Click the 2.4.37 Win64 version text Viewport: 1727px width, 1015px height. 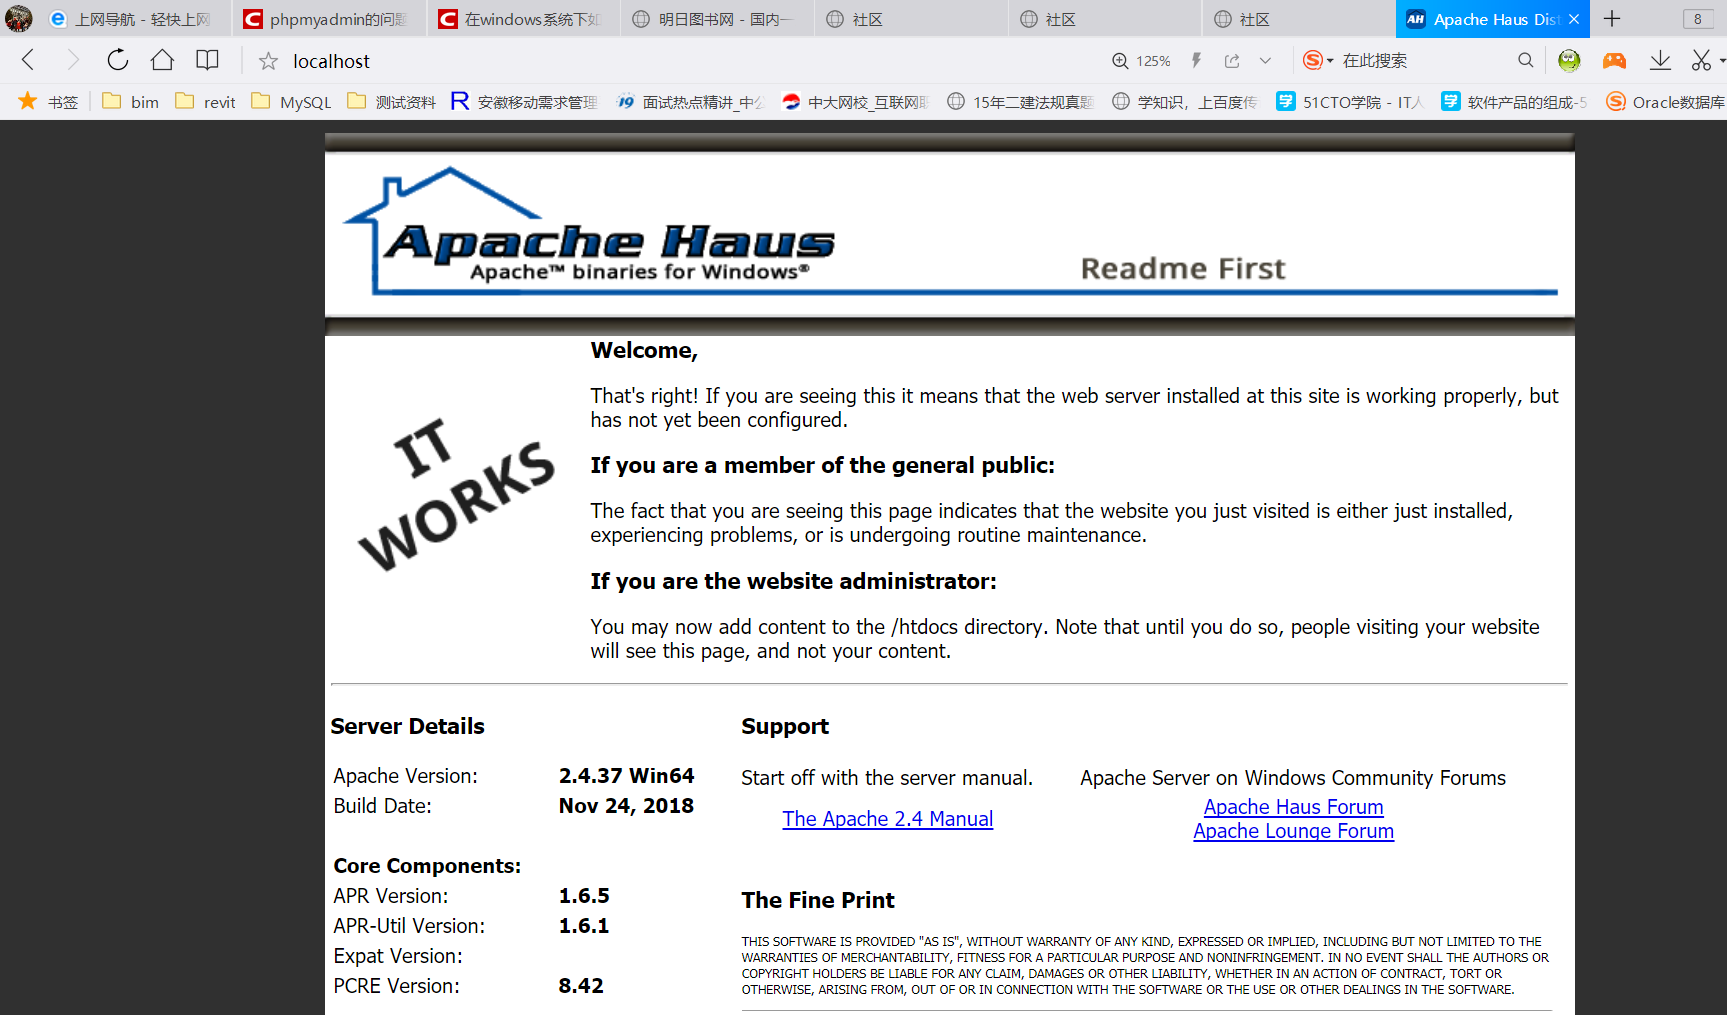pyautogui.click(x=626, y=776)
